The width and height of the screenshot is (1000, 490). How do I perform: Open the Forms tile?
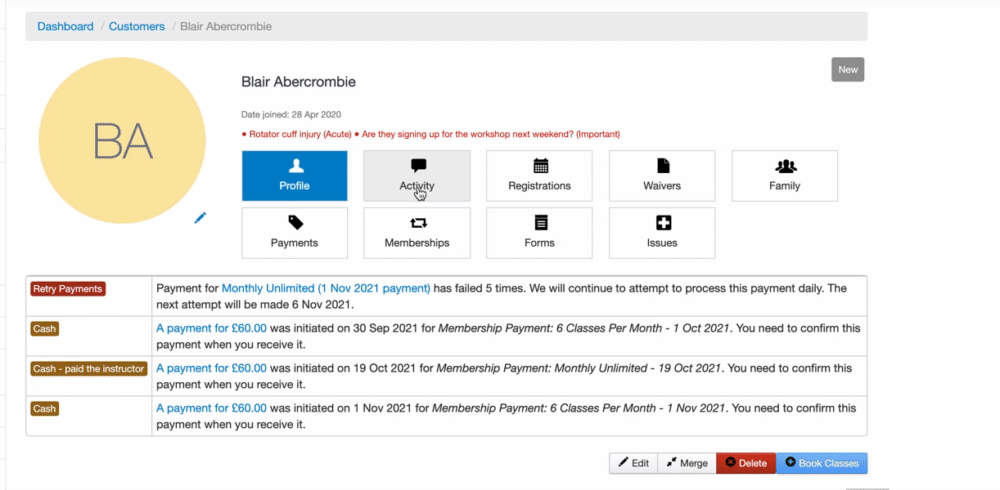539,233
